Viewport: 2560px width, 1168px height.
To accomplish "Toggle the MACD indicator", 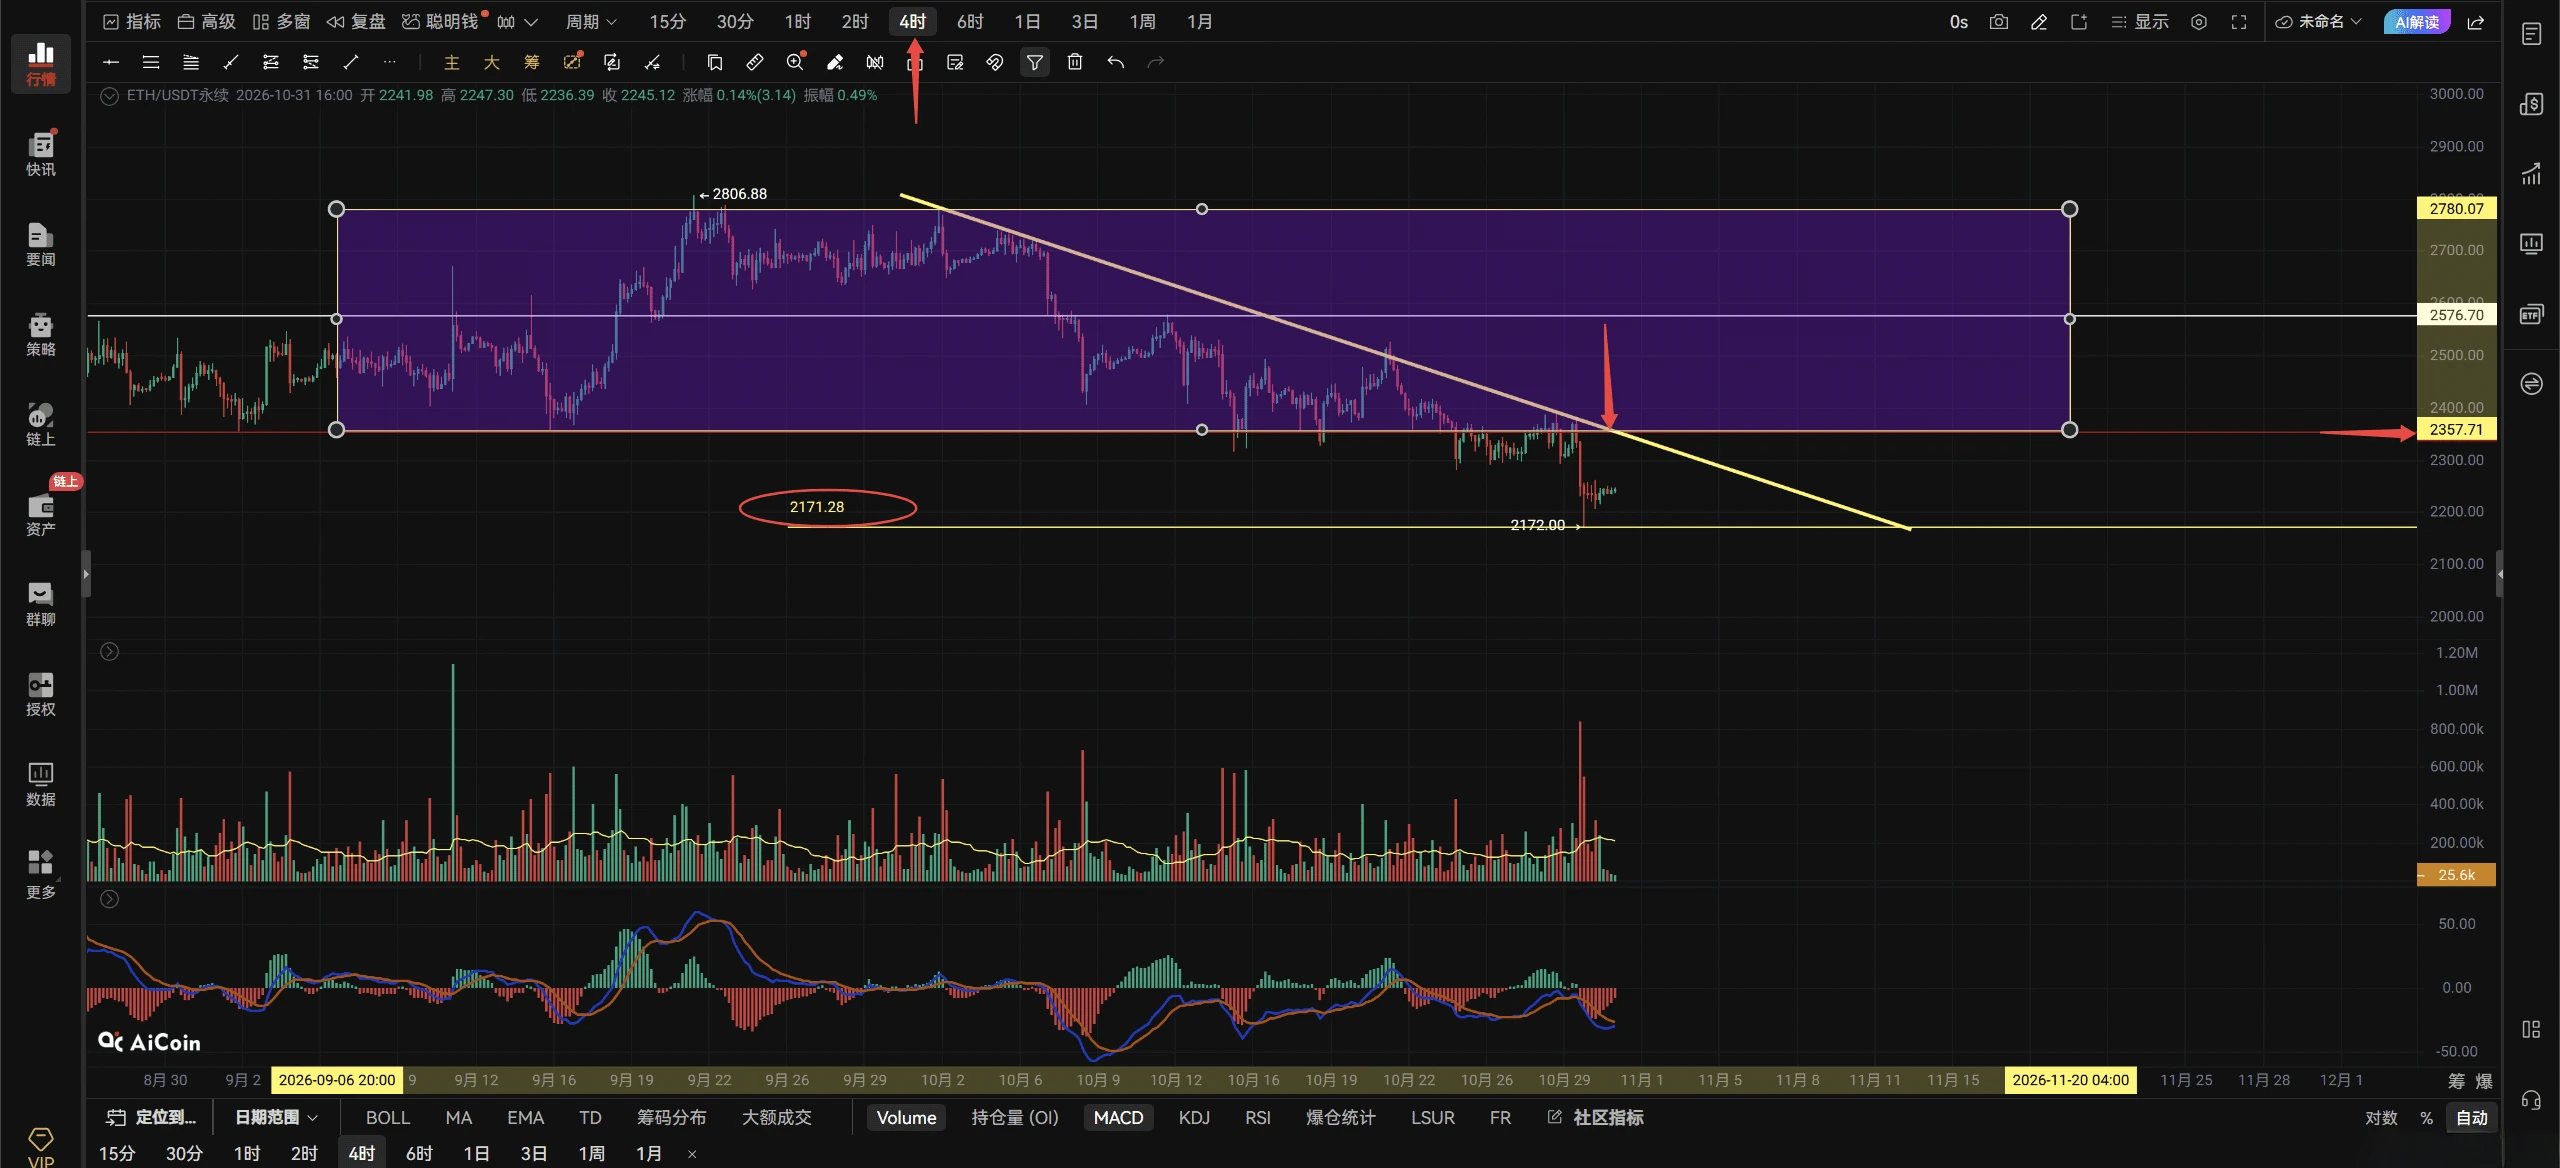I will [1118, 1118].
